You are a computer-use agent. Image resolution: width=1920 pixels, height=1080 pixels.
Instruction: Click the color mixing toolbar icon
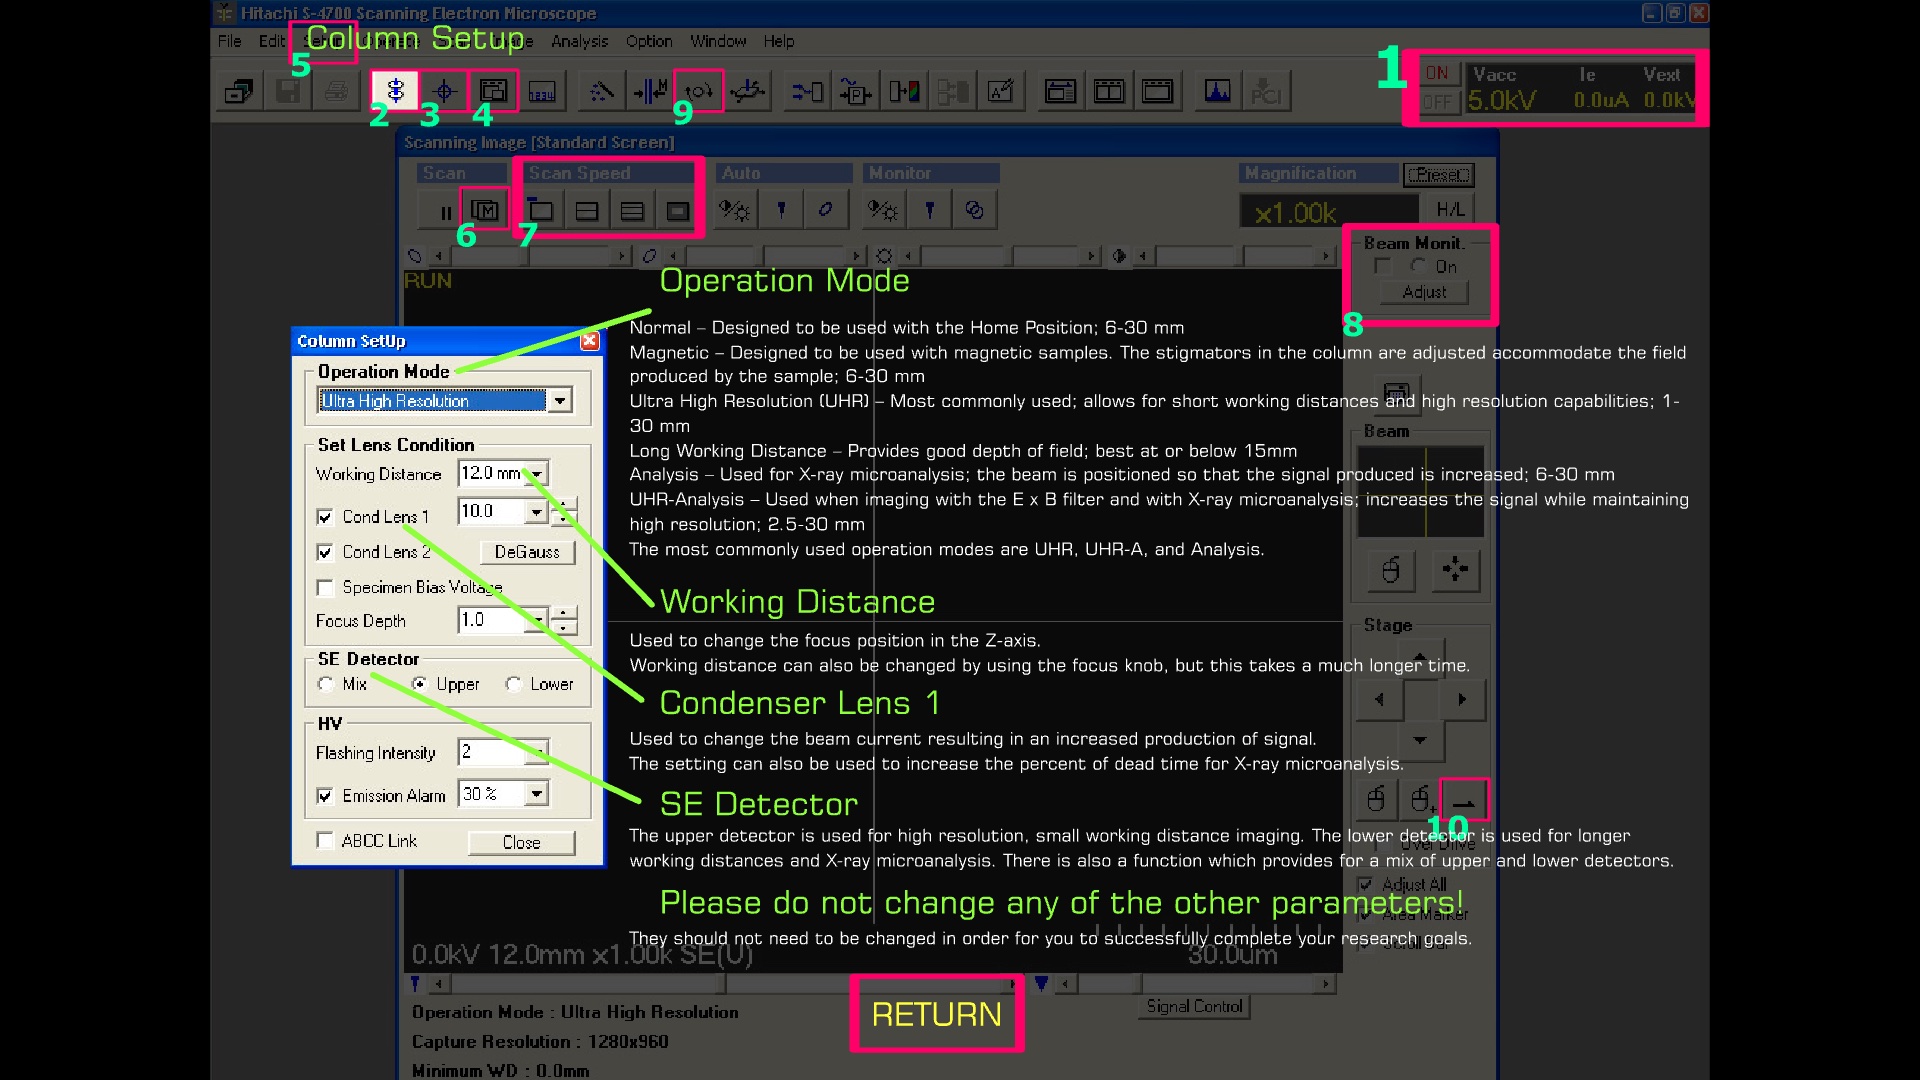click(x=904, y=91)
